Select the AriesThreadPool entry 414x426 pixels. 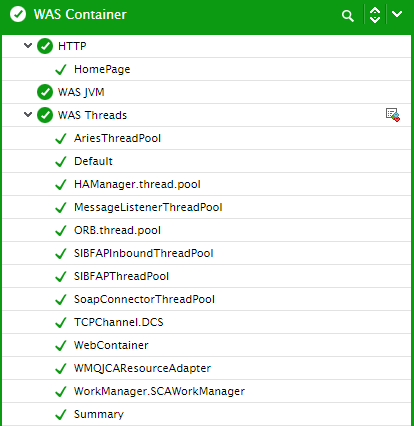117,138
